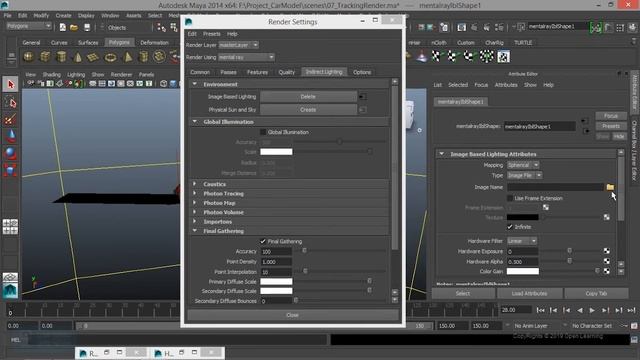Open the Hardware Filter dropdown
This screenshot has height=360, width=640.
tap(522, 241)
